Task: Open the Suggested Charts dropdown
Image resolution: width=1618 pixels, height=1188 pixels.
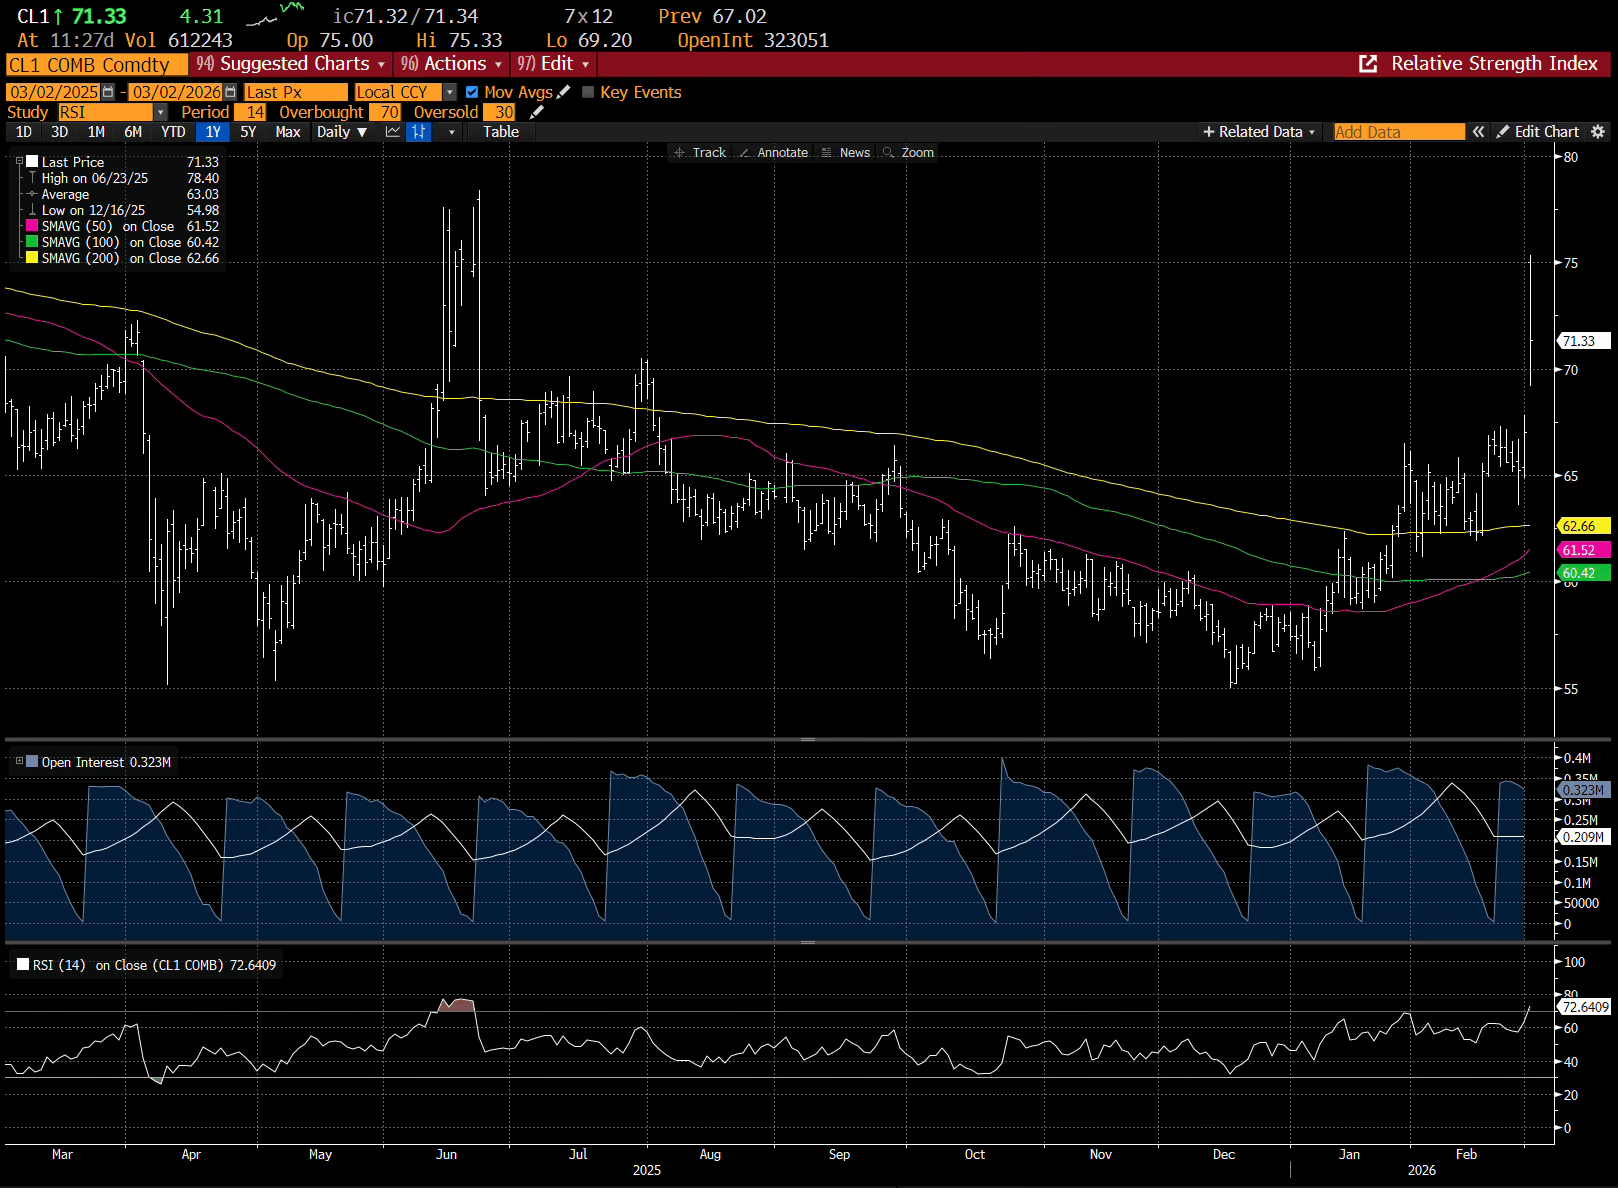Action: click(290, 64)
